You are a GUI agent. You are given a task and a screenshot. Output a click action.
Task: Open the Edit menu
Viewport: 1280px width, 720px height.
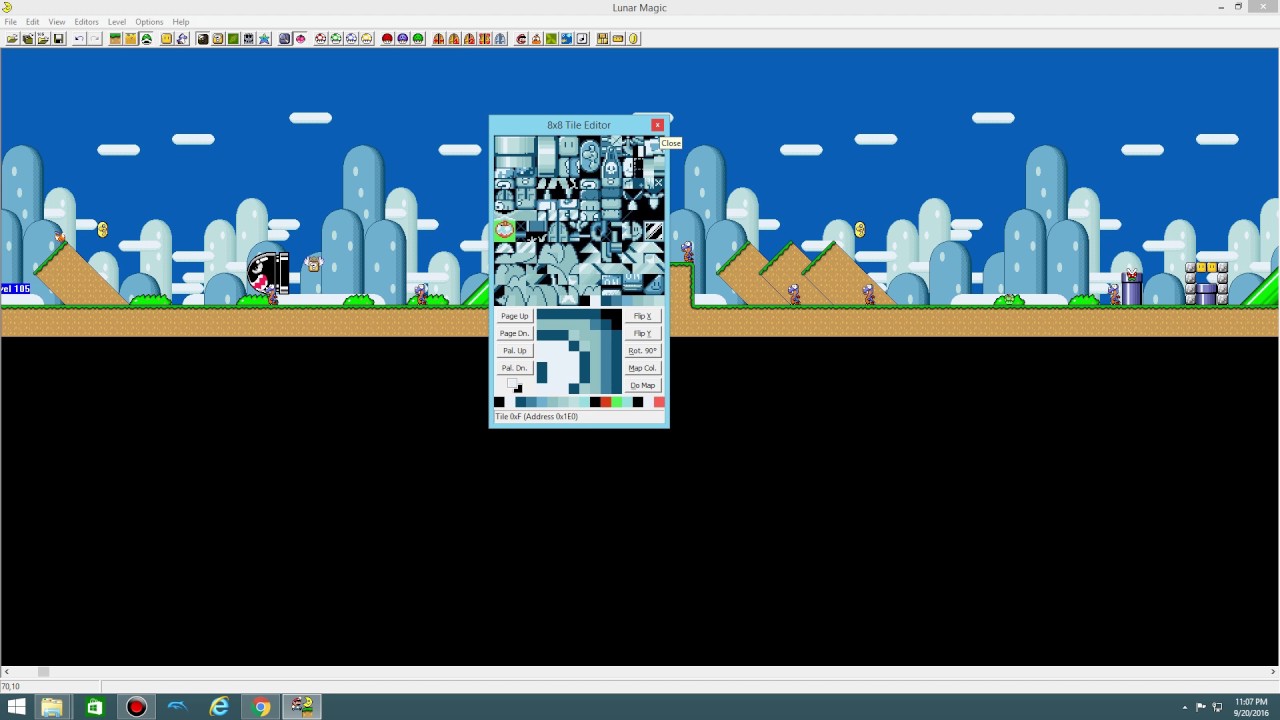[x=33, y=22]
